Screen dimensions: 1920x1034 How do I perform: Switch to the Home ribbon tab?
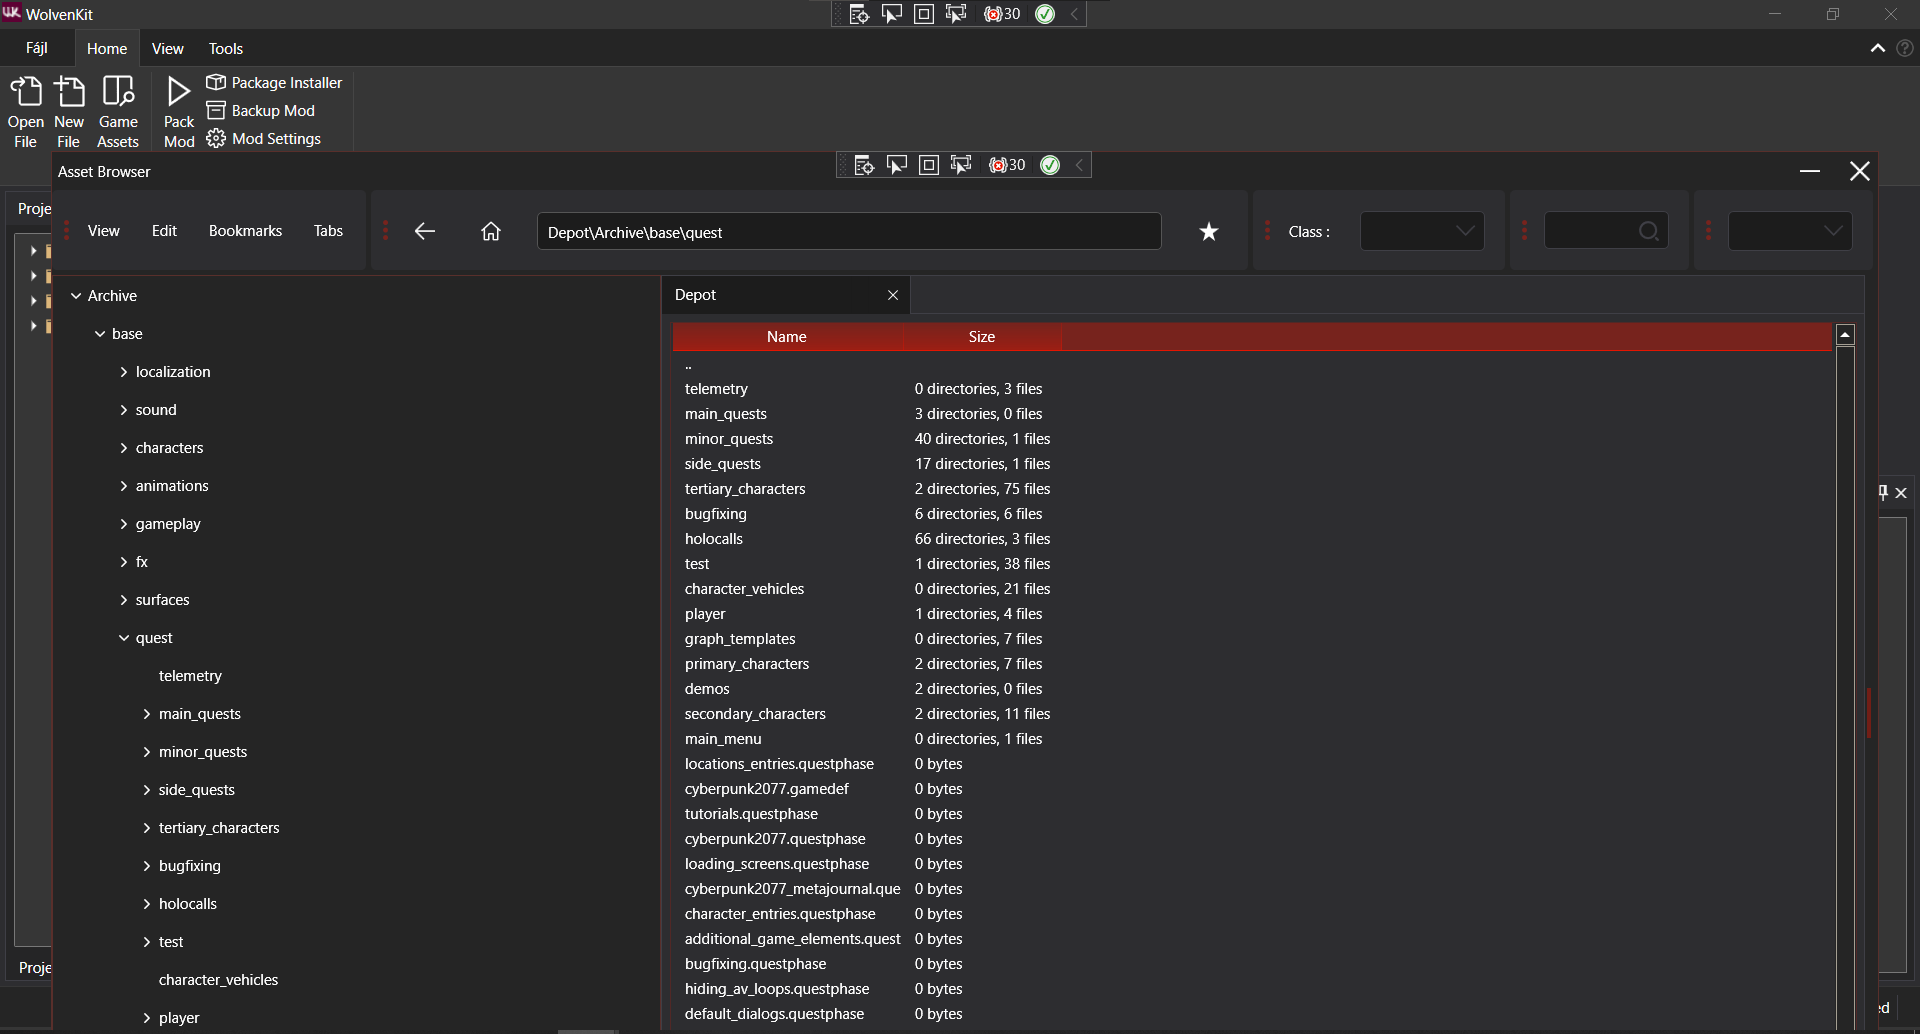point(107,48)
